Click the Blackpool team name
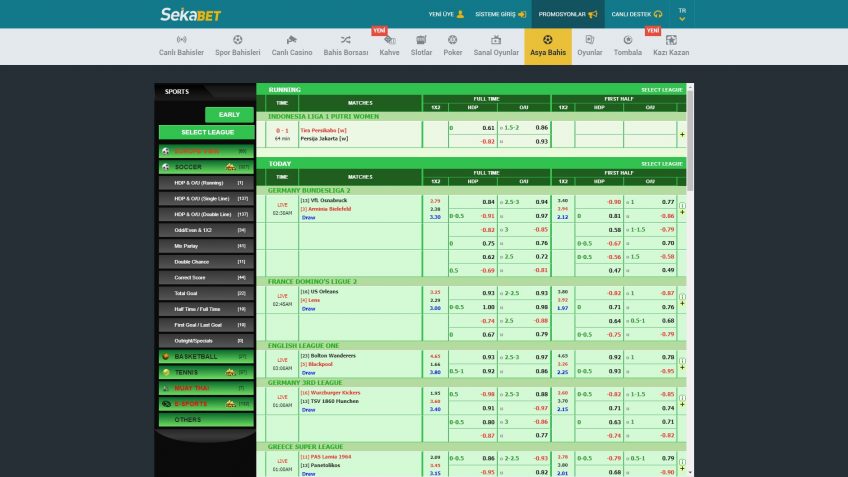The height and width of the screenshot is (477, 848). click(320, 364)
